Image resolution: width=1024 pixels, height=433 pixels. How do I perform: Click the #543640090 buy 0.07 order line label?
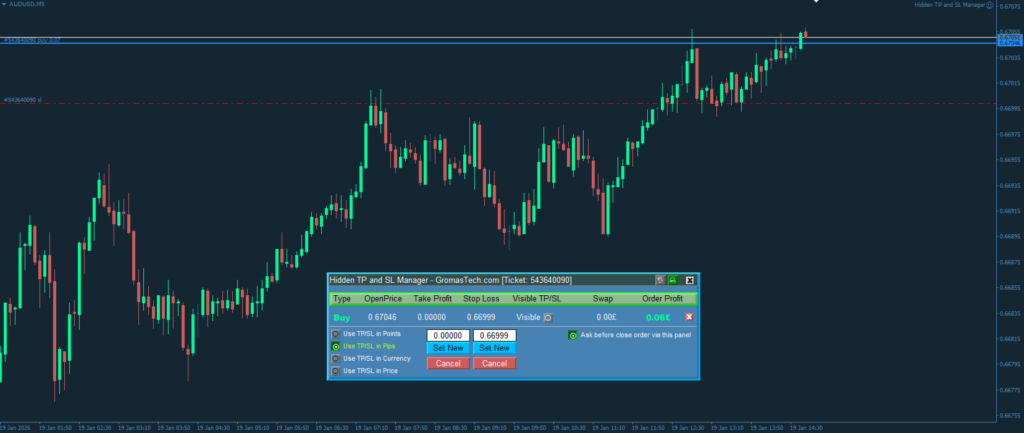tap(32, 40)
